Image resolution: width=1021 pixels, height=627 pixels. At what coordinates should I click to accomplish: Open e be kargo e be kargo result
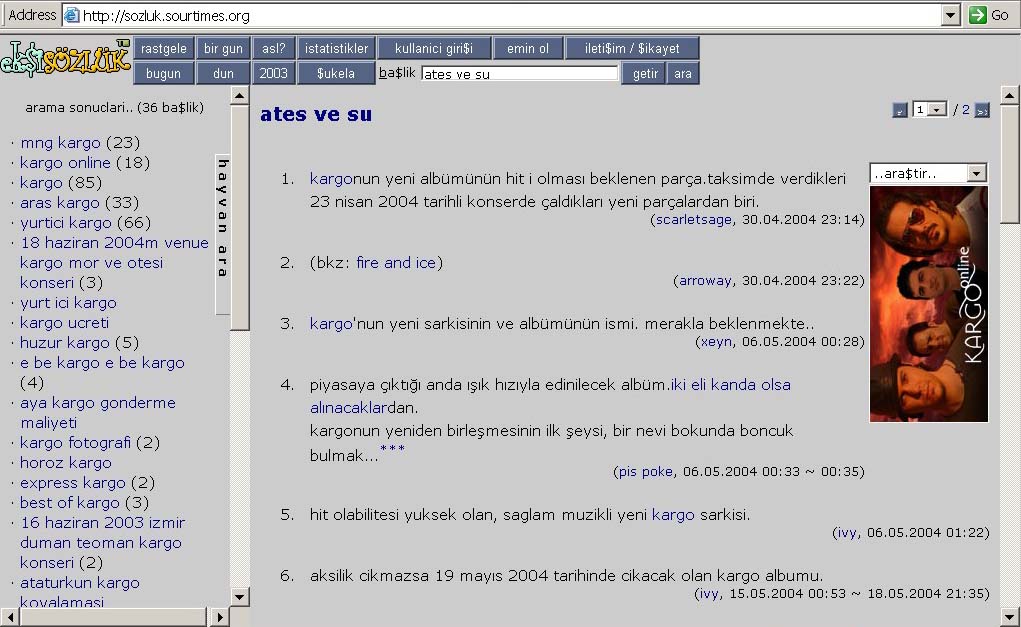[102, 363]
